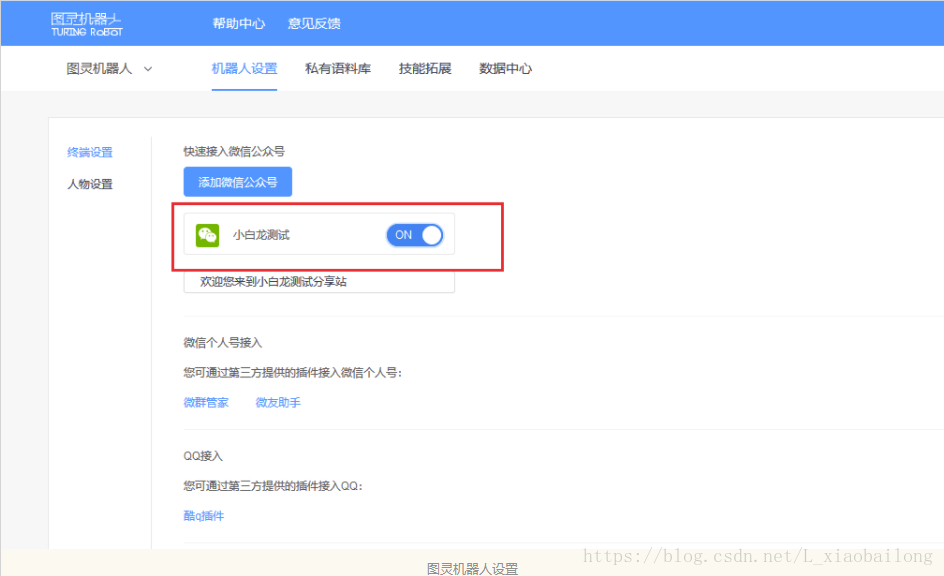Viewport: 944px width, 576px height.
Task: Click the green WeChat icon beside 小白龙测试
Action: click(x=207, y=235)
